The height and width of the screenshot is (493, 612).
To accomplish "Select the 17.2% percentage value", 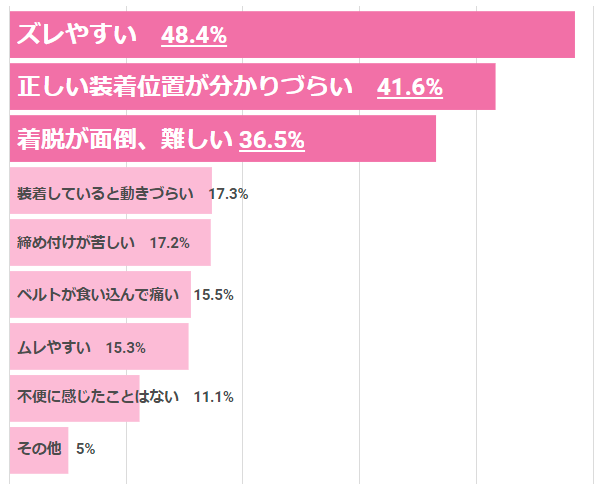I will (x=169, y=243).
